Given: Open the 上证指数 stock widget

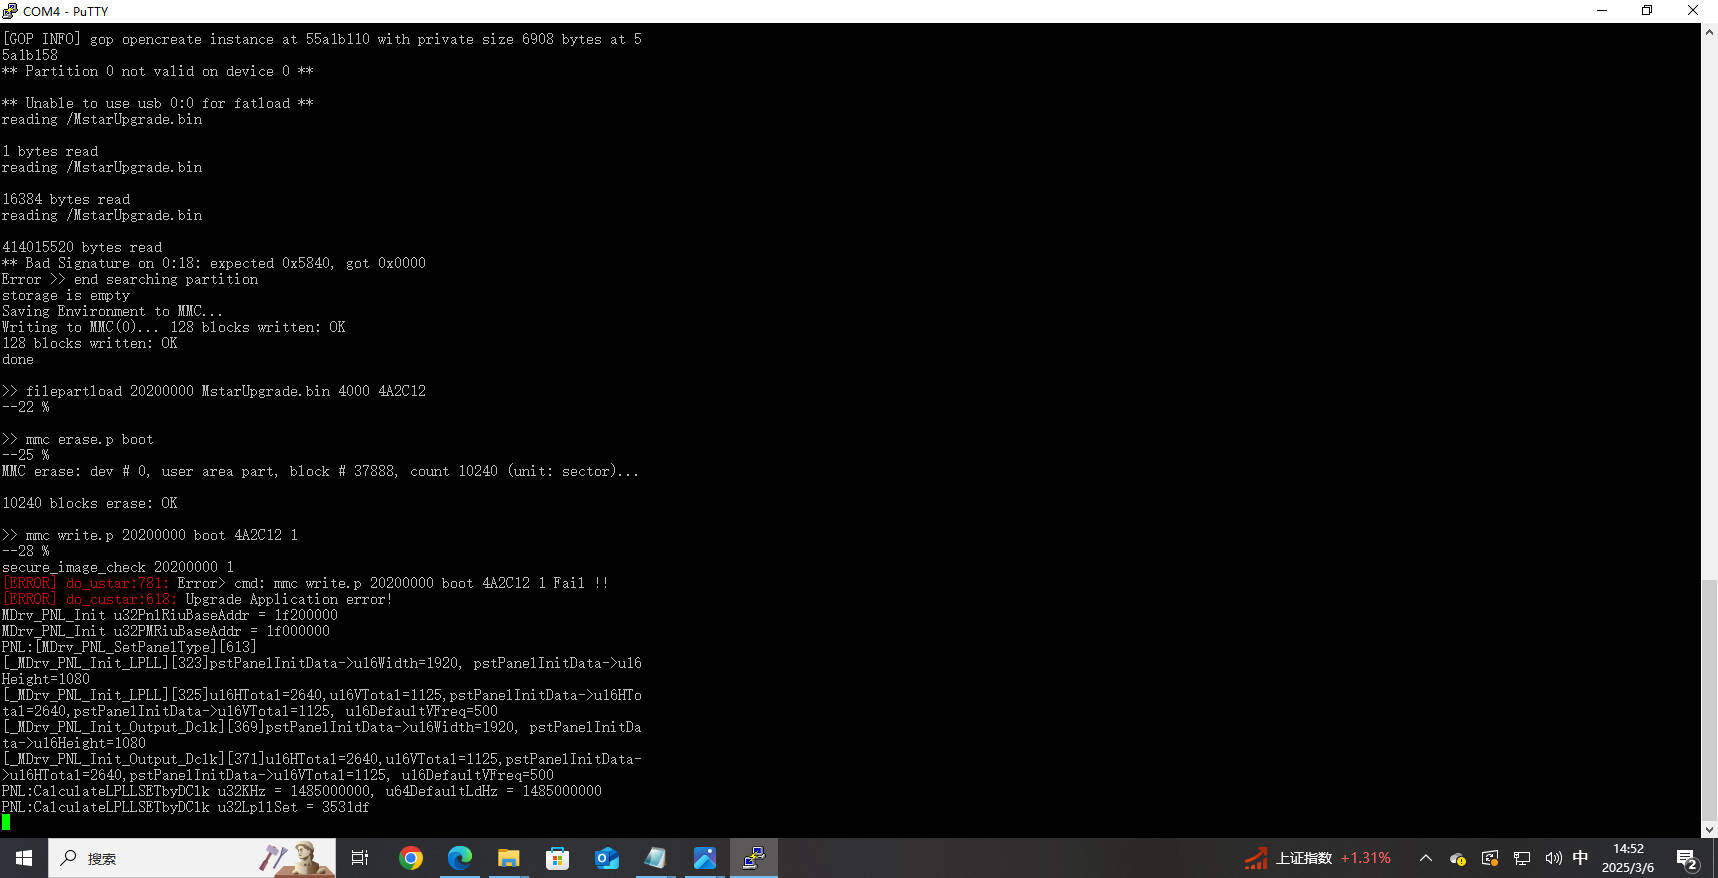Looking at the screenshot, I should (1317, 858).
